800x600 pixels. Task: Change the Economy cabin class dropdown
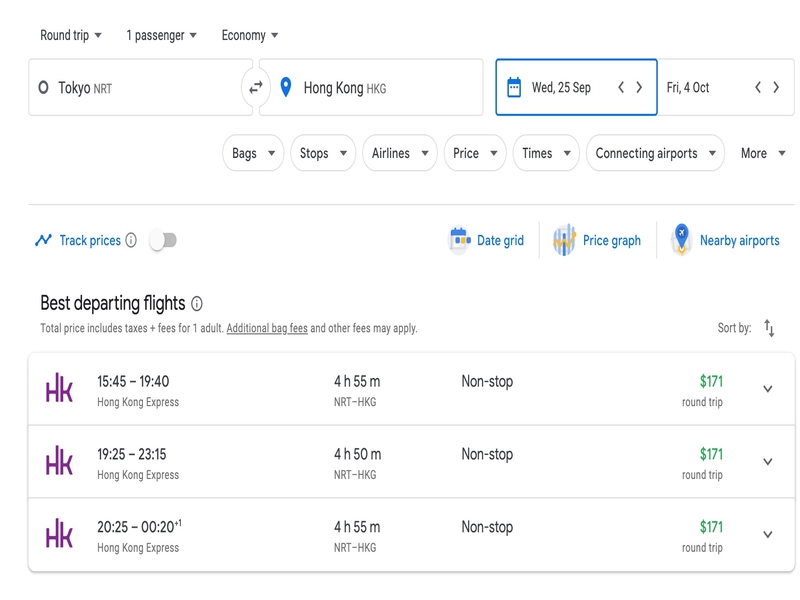[x=250, y=35]
